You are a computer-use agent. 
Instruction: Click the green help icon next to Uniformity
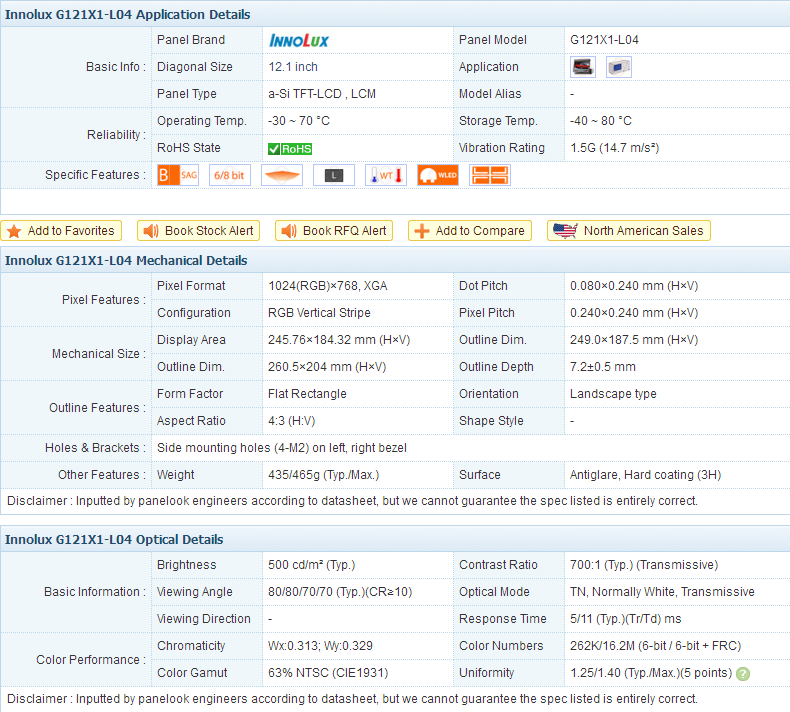[743, 674]
